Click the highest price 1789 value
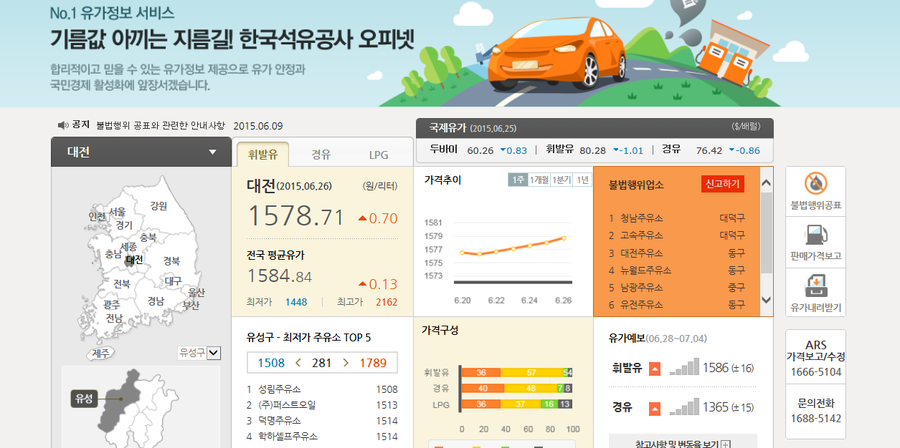Viewport: 900px width, 448px height. [x=373, y=363]
